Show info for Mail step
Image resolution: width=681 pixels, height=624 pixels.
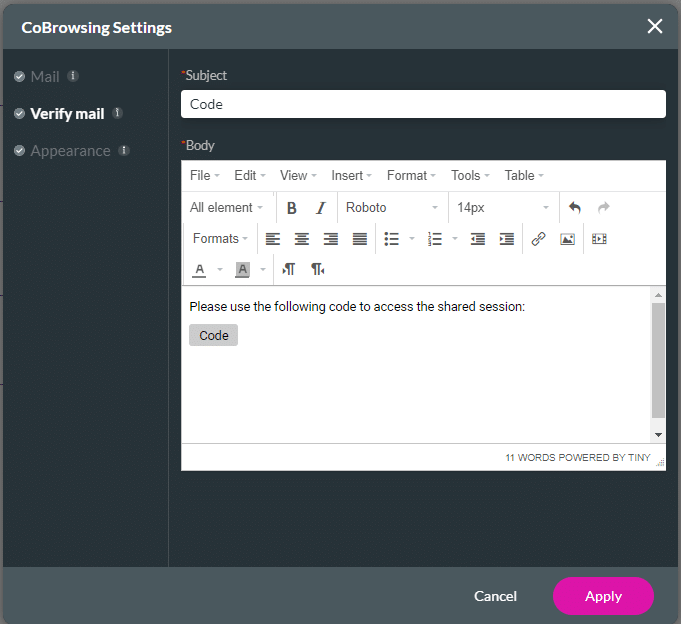(73, 76)
